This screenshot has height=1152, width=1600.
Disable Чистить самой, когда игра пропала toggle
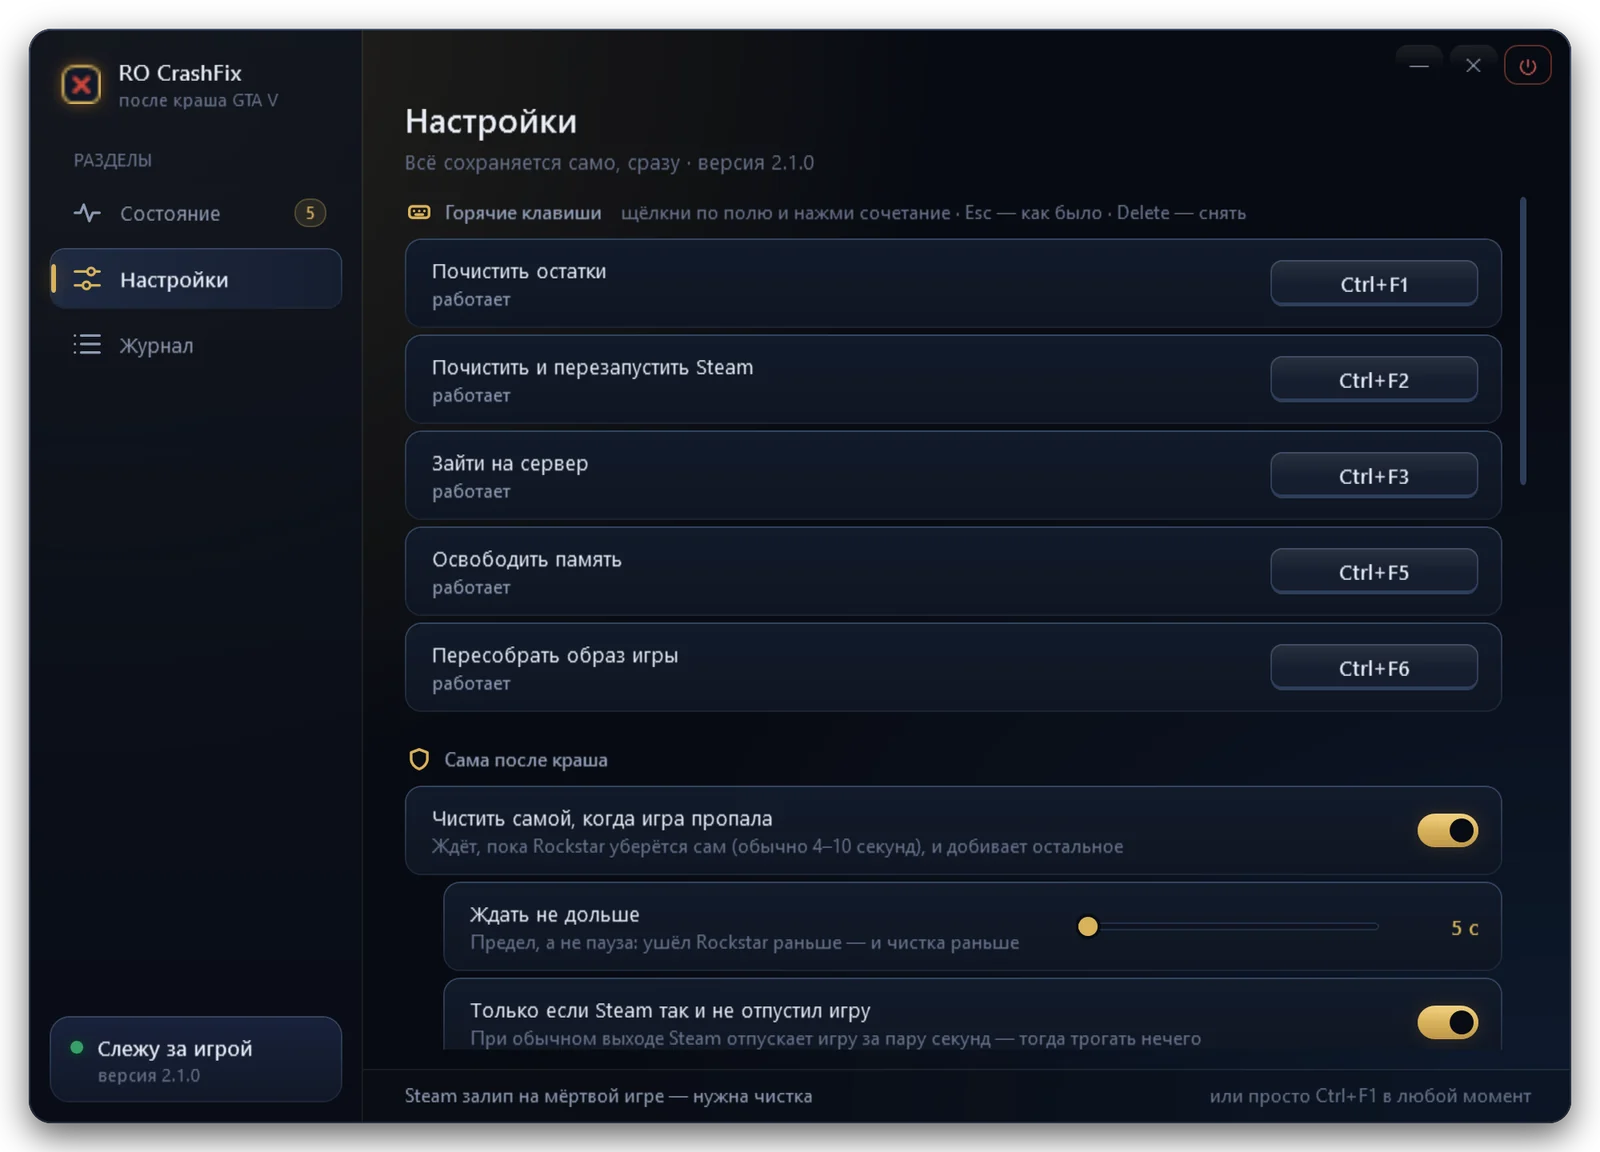1447,830
